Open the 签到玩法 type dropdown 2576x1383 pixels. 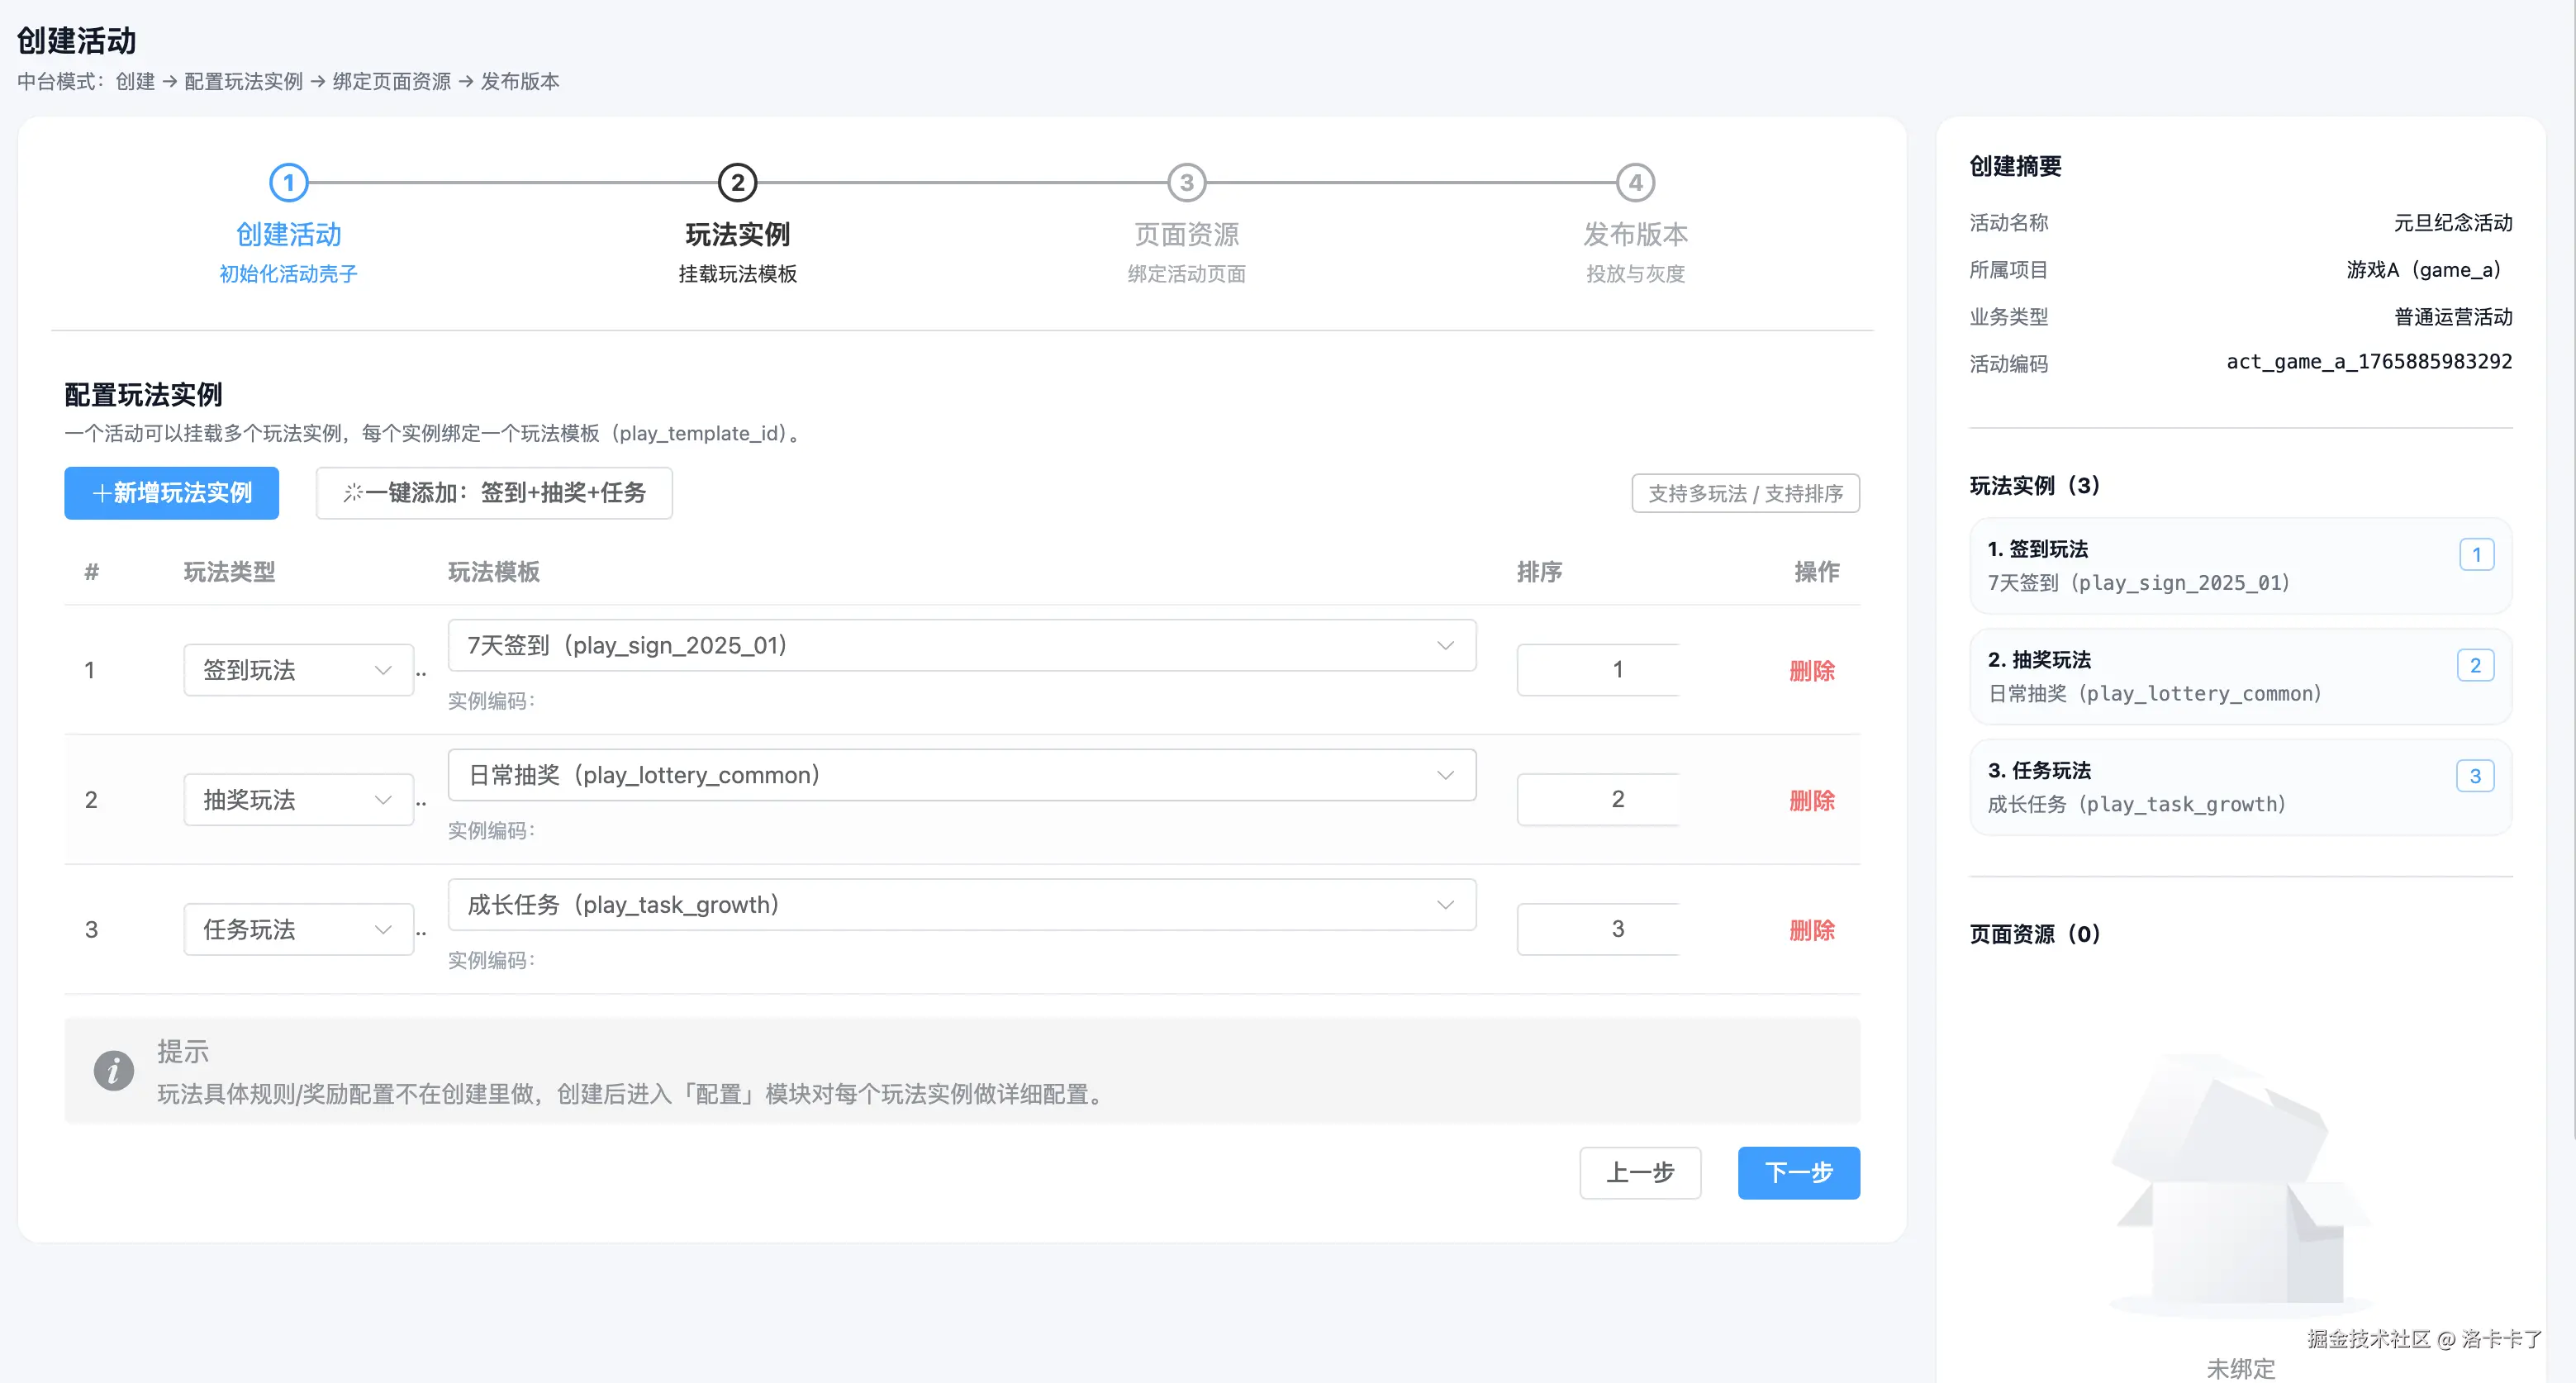297,670
